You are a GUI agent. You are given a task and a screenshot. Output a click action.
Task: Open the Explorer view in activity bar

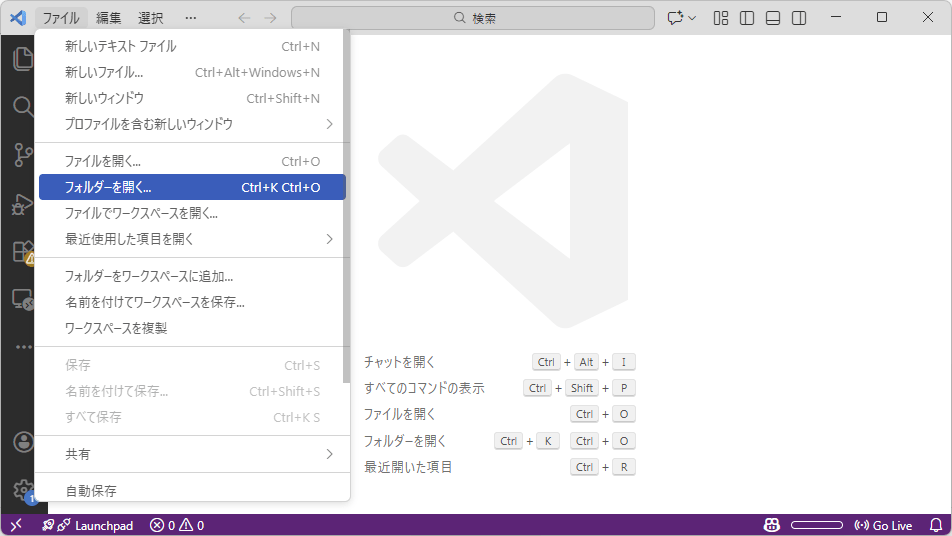click(22, 59)
